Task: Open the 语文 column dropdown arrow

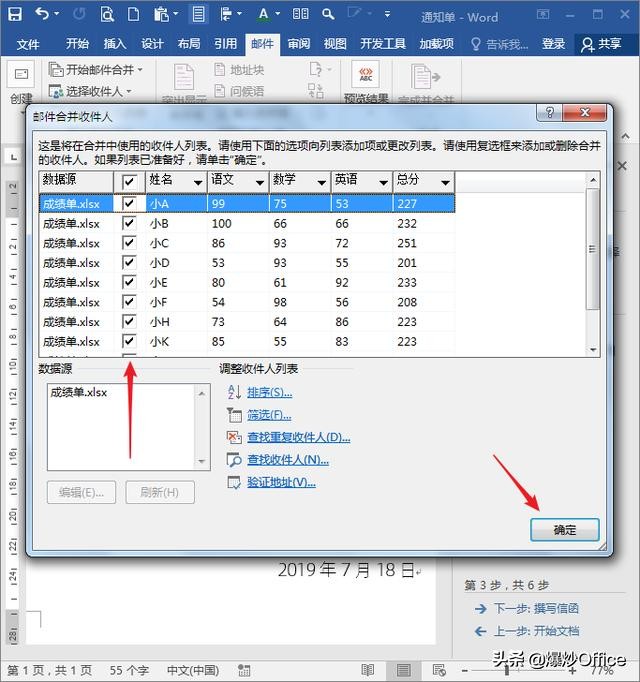Action: [260, 183]
